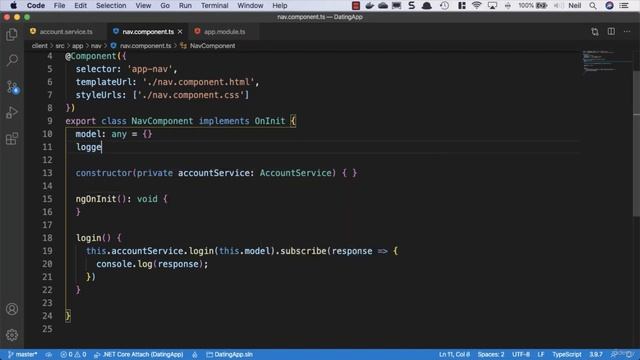The image size is (640, 360).
Task: Click the user name Neil in menu bar
Action: click(x=575, y=6)
